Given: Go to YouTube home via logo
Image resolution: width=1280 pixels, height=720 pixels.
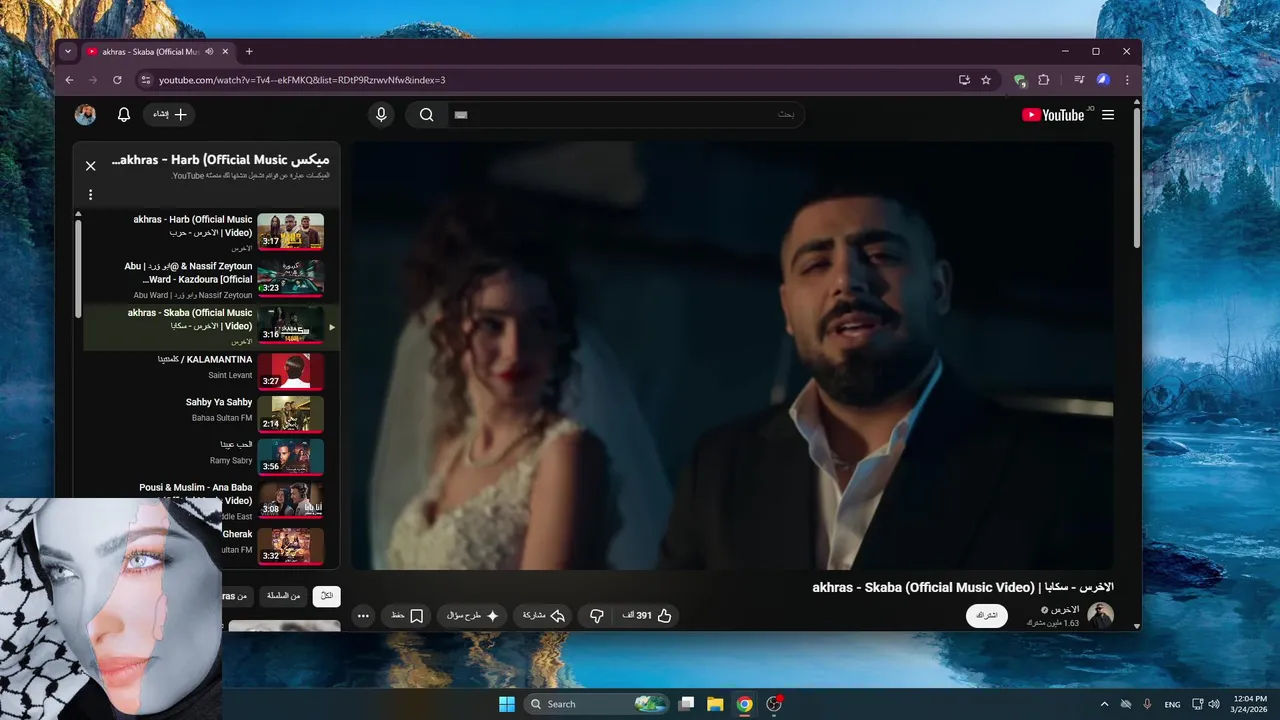Looking at the screenshot, I should click(x=1055, y=115).
